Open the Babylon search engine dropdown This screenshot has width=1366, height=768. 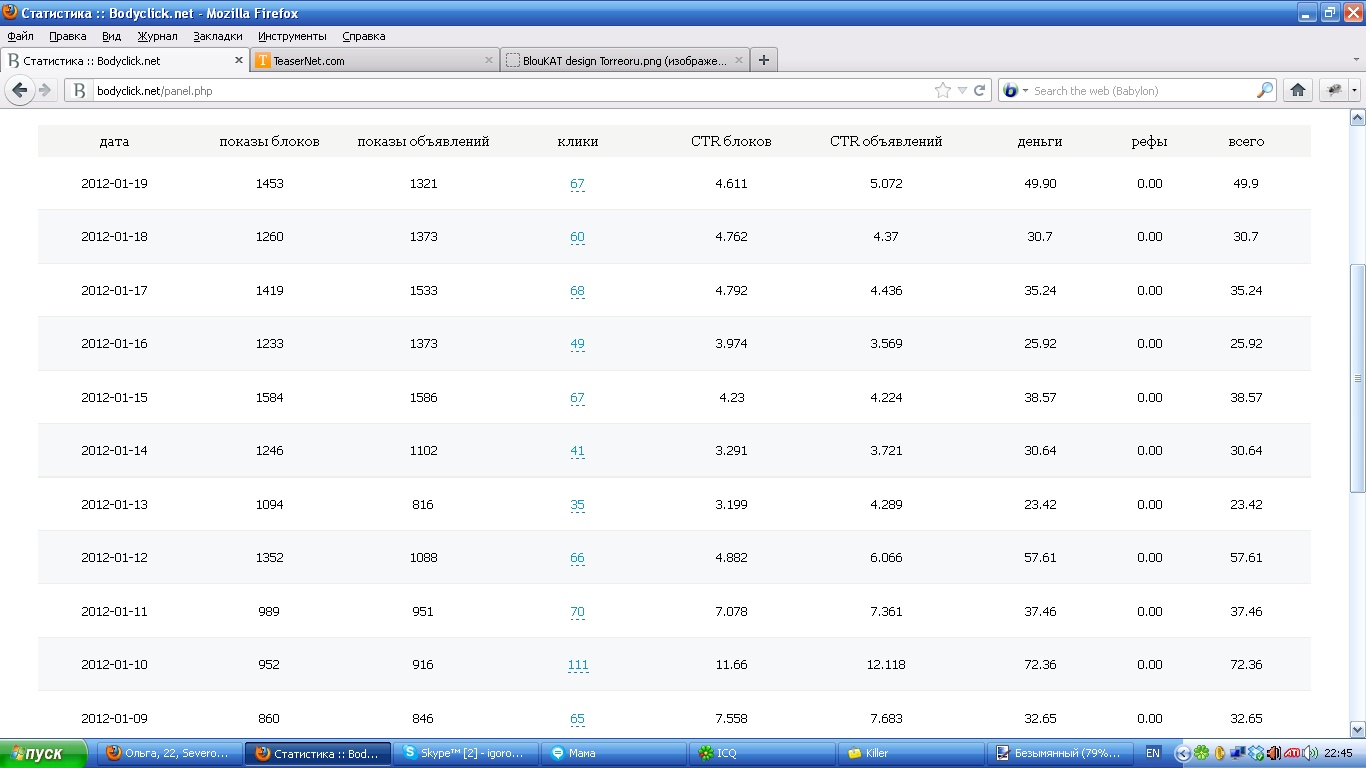coord(1016,90)
